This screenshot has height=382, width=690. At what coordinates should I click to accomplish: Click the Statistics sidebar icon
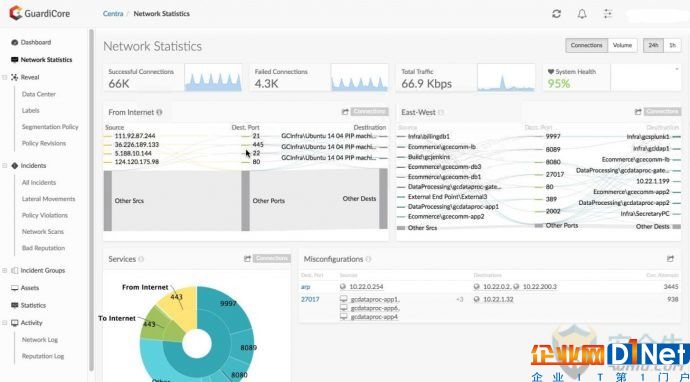click(x=15, y=305)
